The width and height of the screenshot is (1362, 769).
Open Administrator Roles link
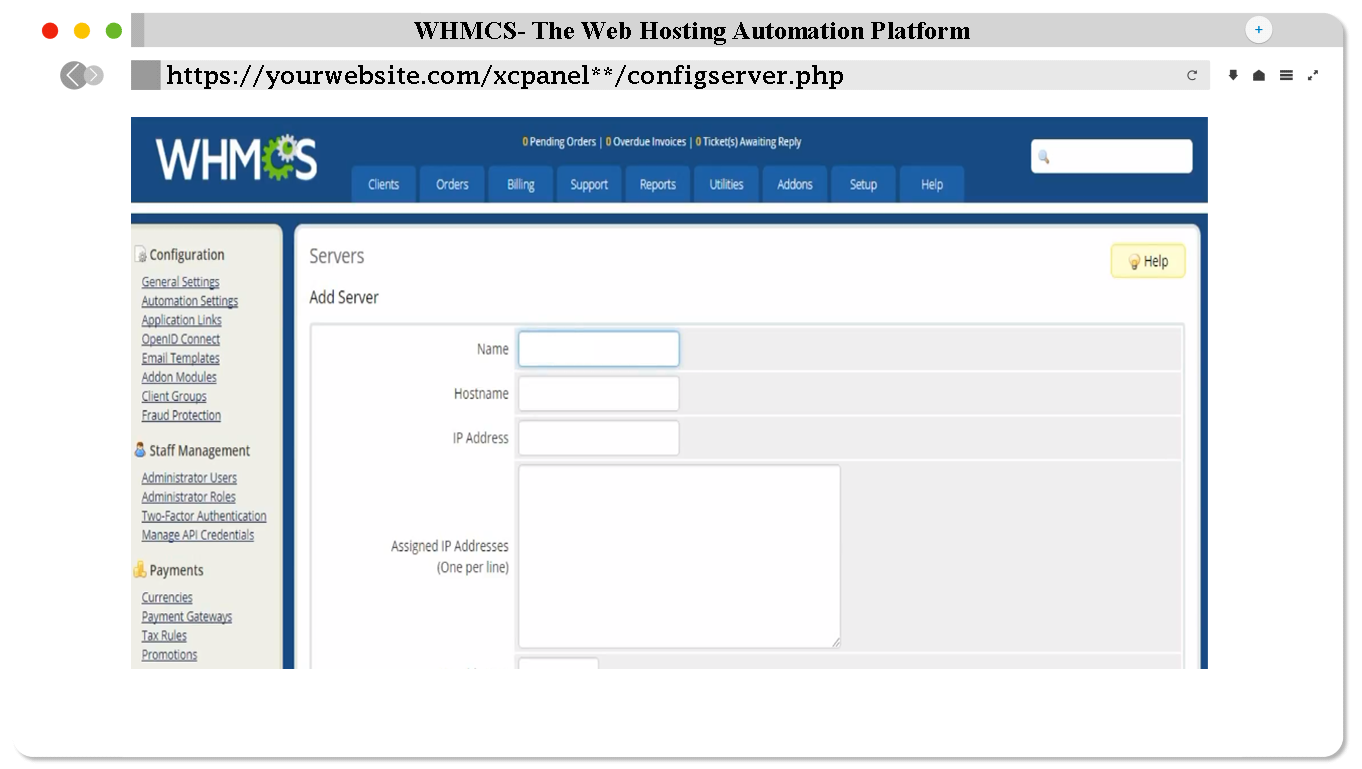tap(188, 497)
